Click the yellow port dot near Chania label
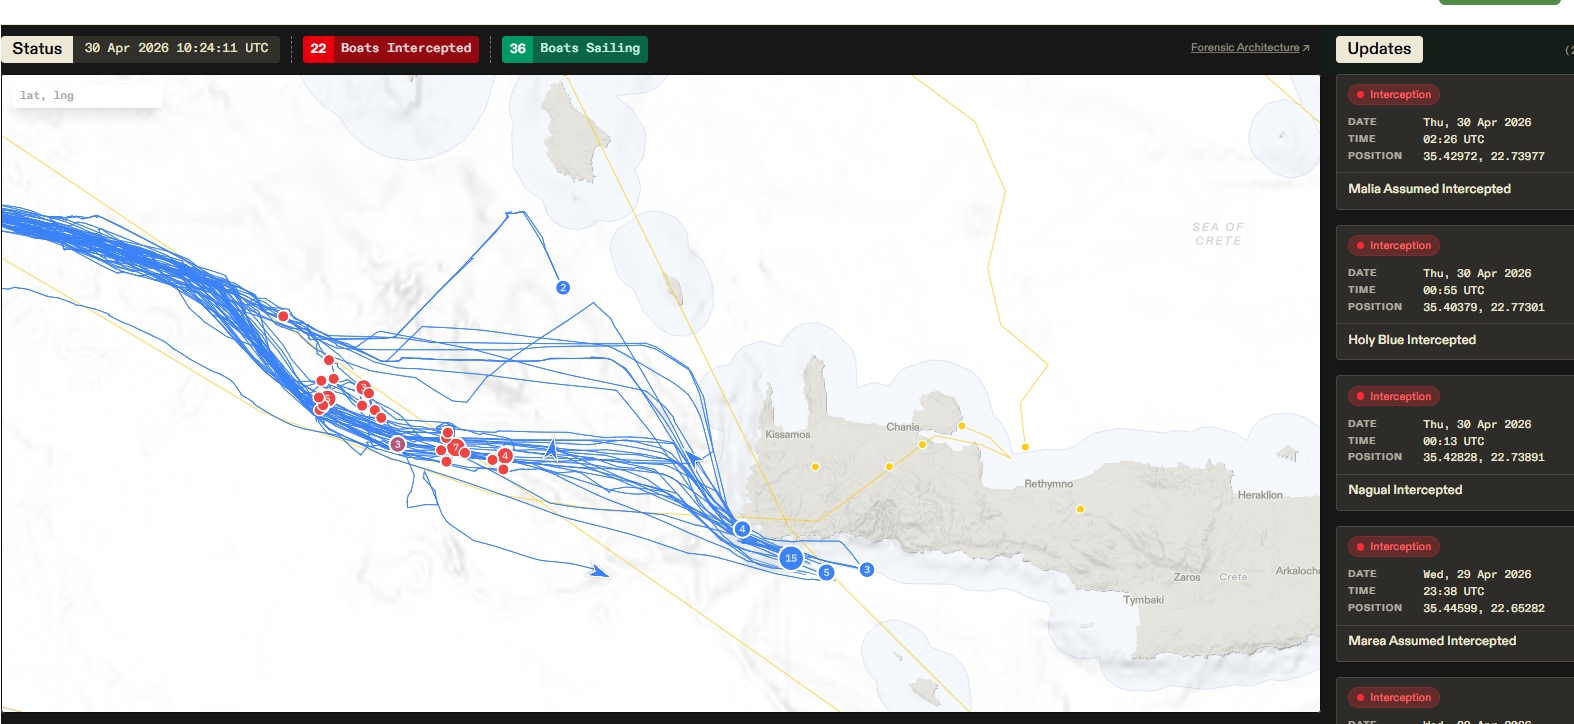 922,445
